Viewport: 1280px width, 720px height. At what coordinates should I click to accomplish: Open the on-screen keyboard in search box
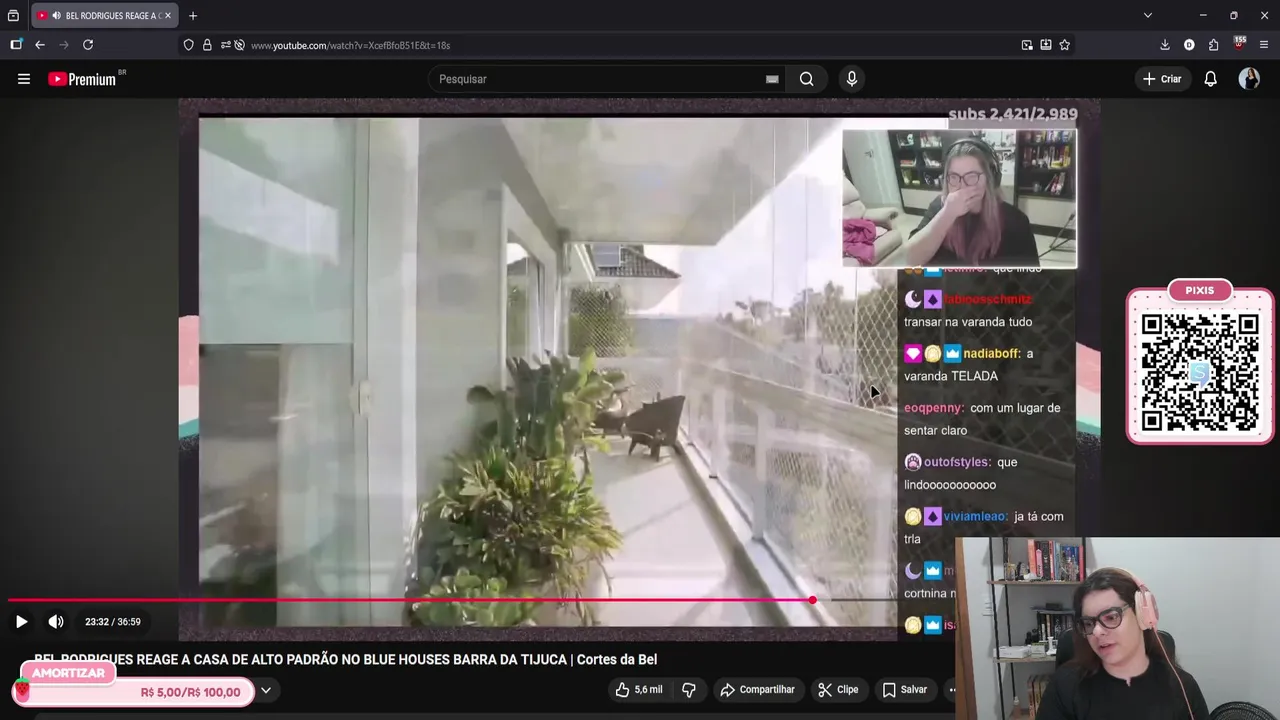[x=772, y=79]
